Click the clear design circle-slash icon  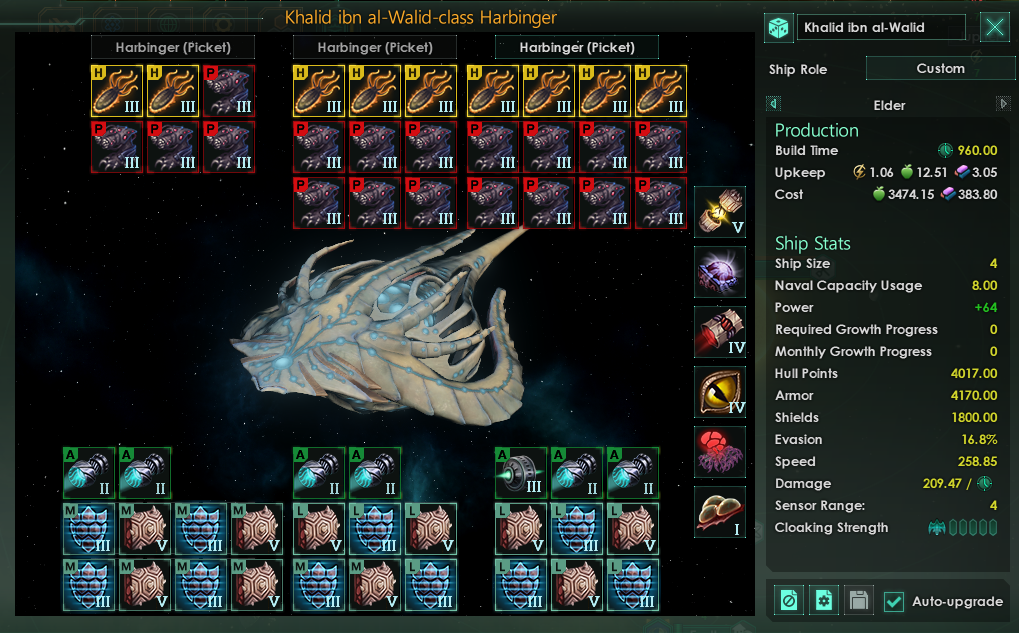click(x=789, y=601)
